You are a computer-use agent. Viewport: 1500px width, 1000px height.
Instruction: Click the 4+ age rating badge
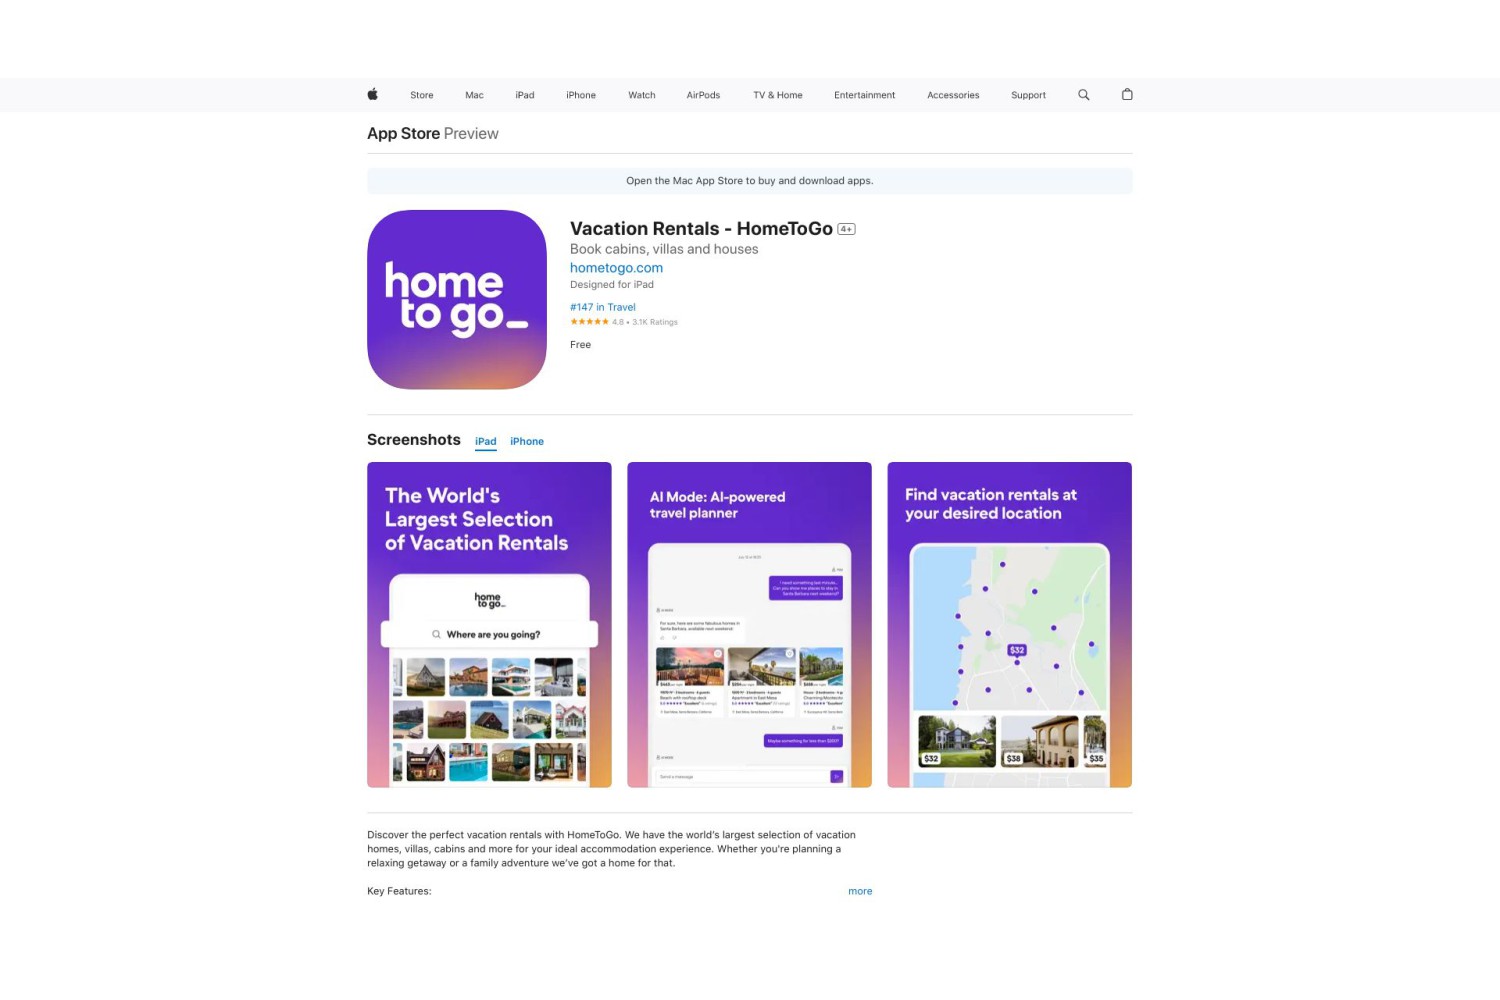pos(846,230)
